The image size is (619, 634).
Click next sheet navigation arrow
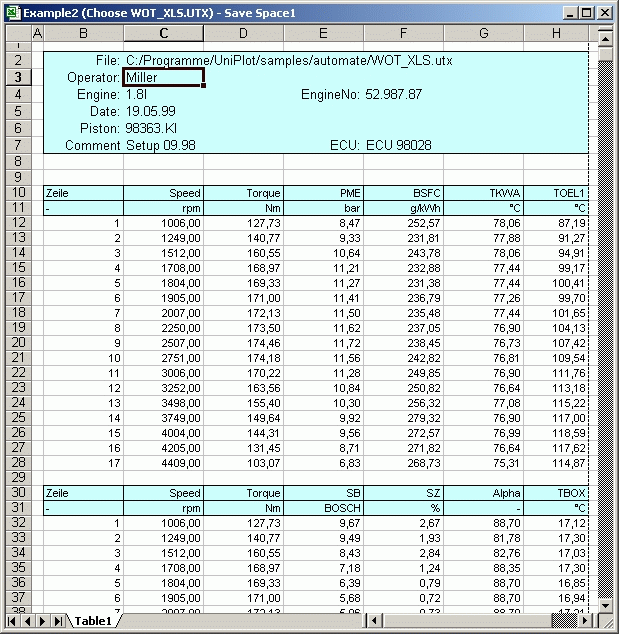click(42, 621)
